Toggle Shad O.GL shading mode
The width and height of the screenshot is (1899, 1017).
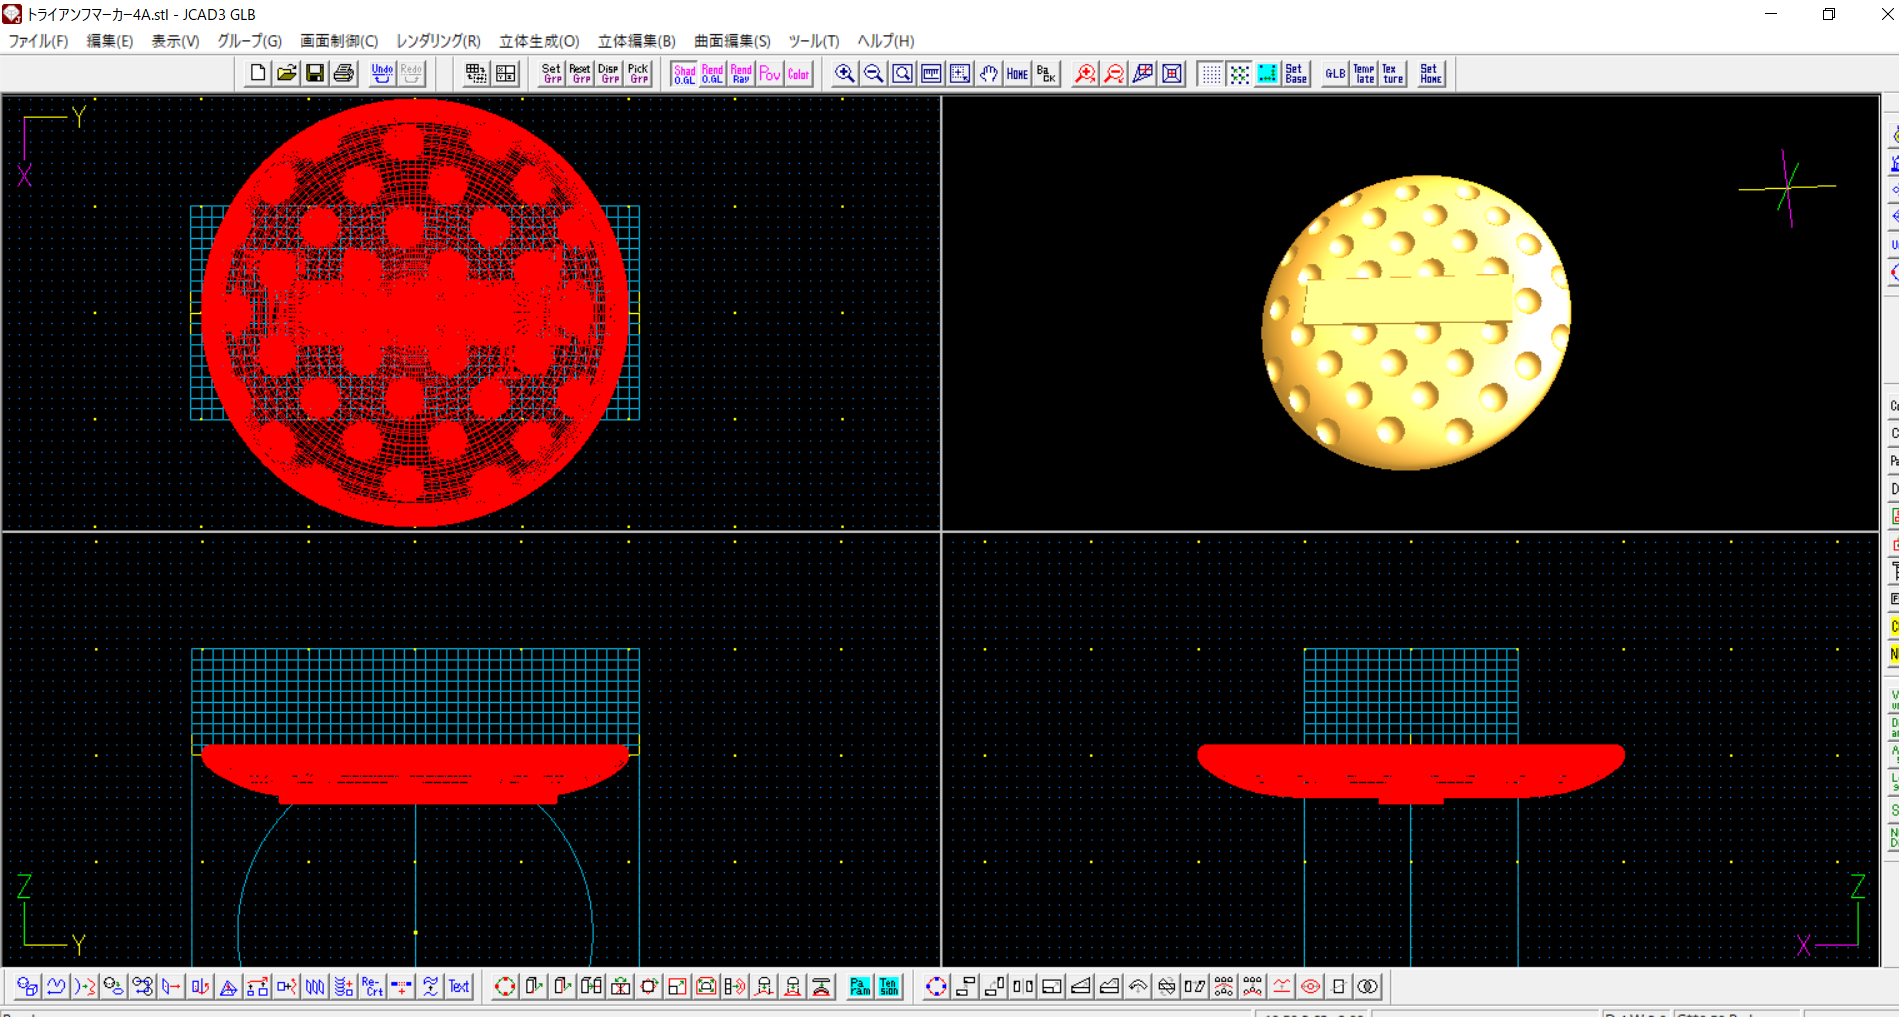pyautogui.click(x=684, y=73)
